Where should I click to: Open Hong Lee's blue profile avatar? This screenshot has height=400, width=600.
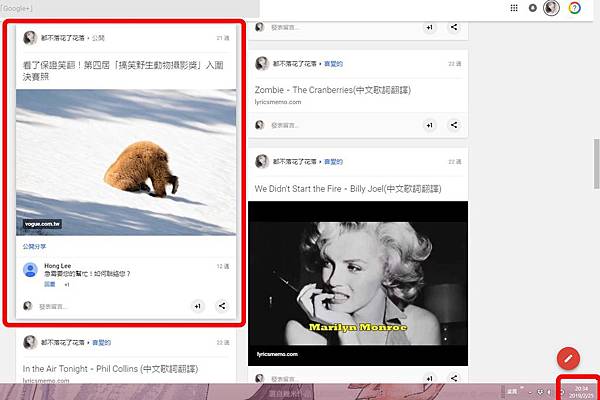point(30,270)
